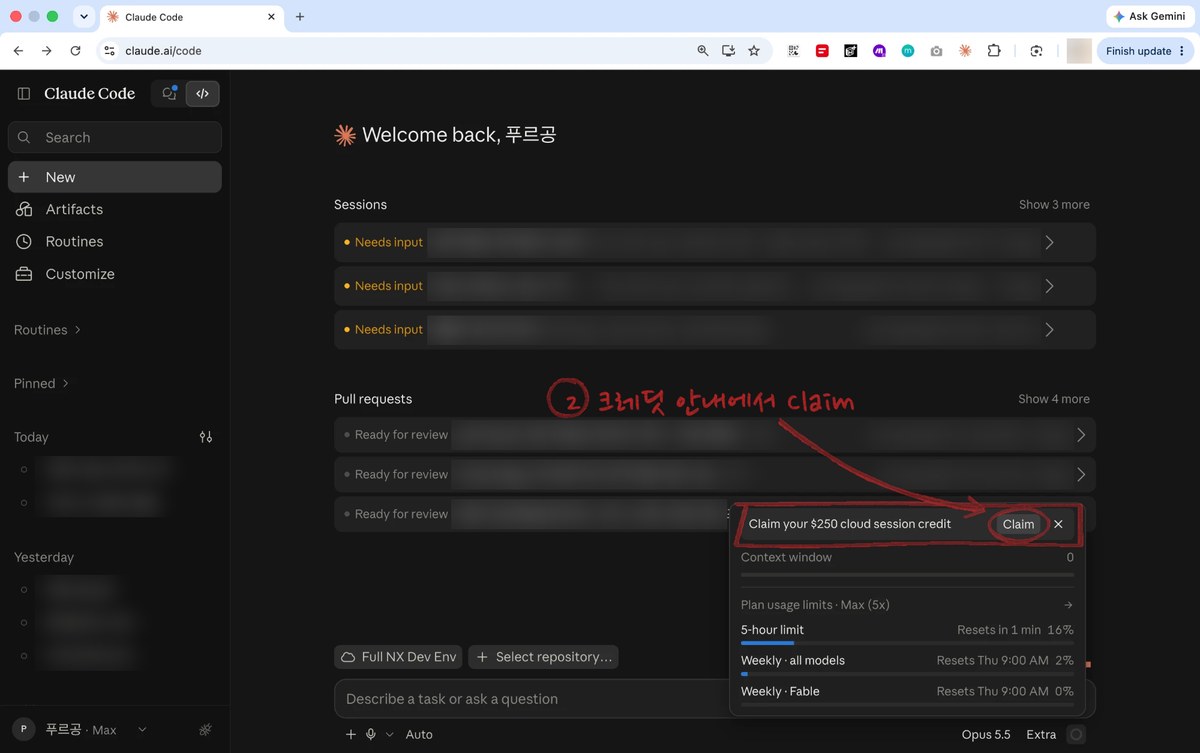The height and width of the screenshot is (753, 1200).
Task: Click the sparkle icon beside the account menu
Action: [205, 730]
